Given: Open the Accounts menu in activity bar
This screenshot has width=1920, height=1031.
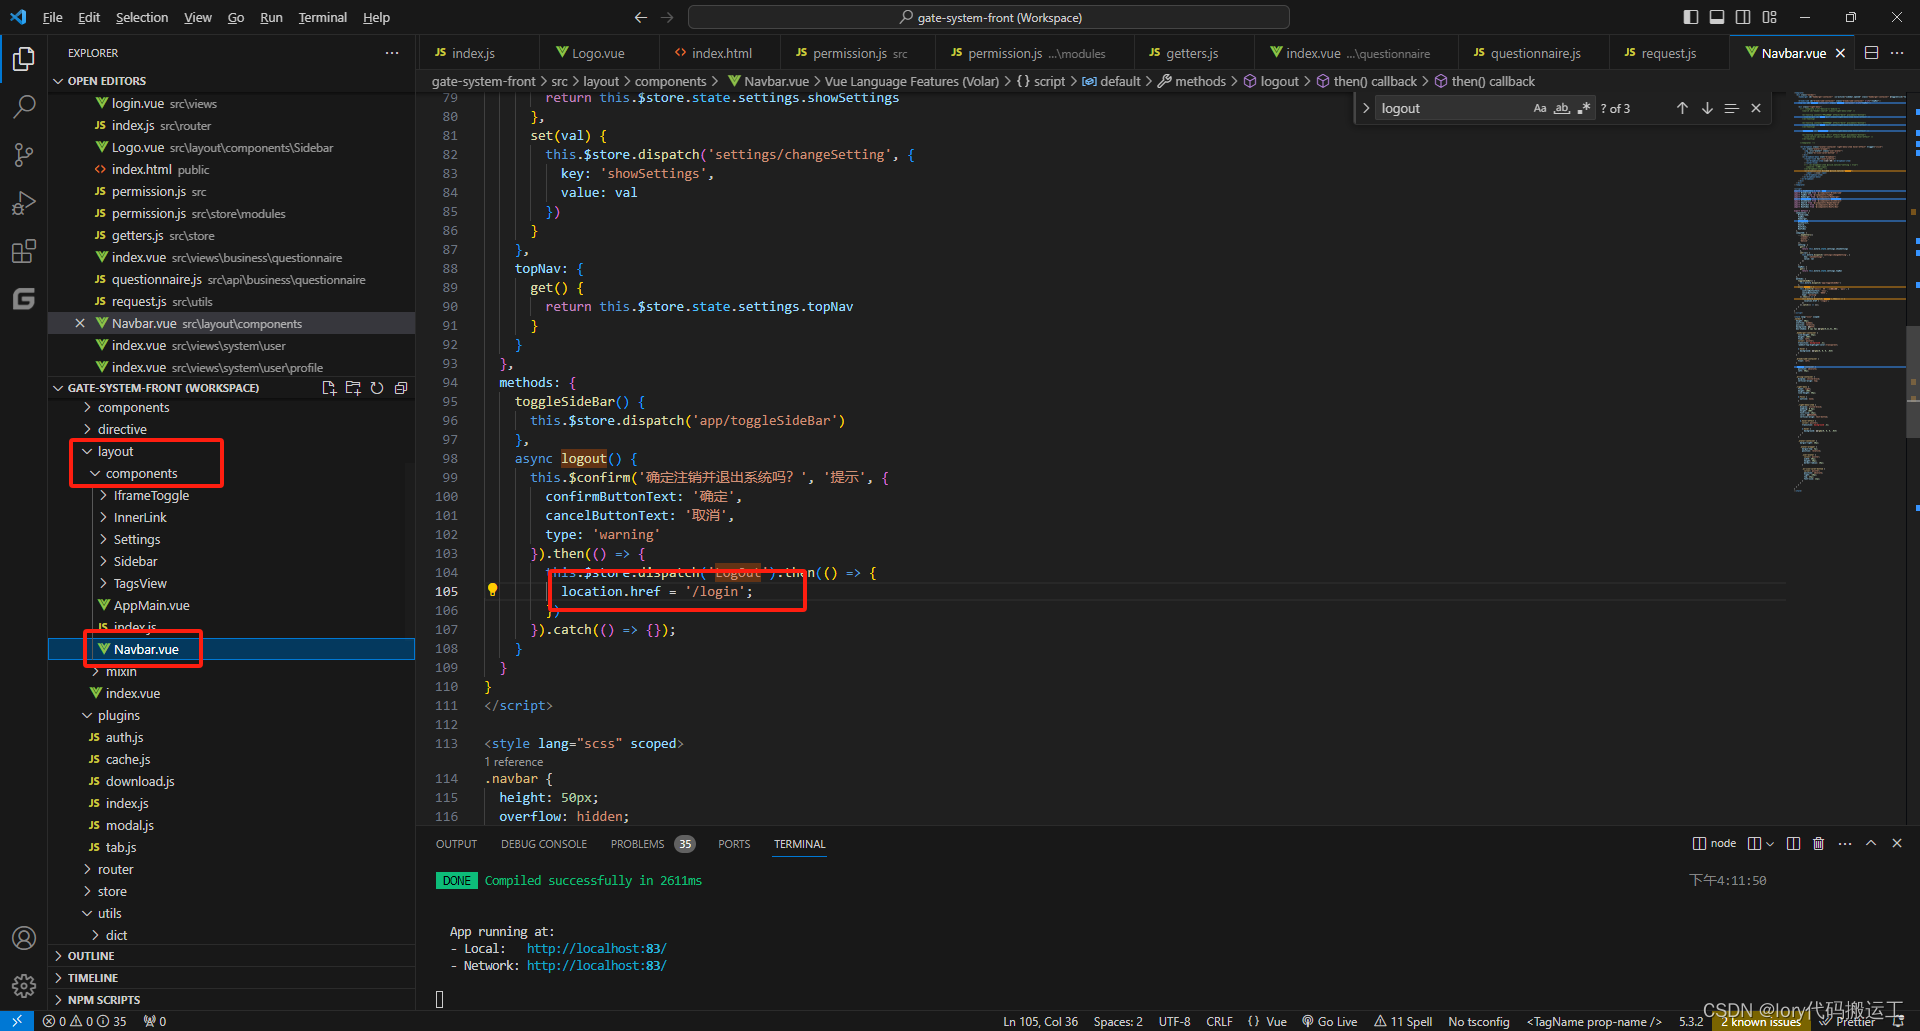Looking at the screenshot, I should pyautogui.click(x=24, y=938).
